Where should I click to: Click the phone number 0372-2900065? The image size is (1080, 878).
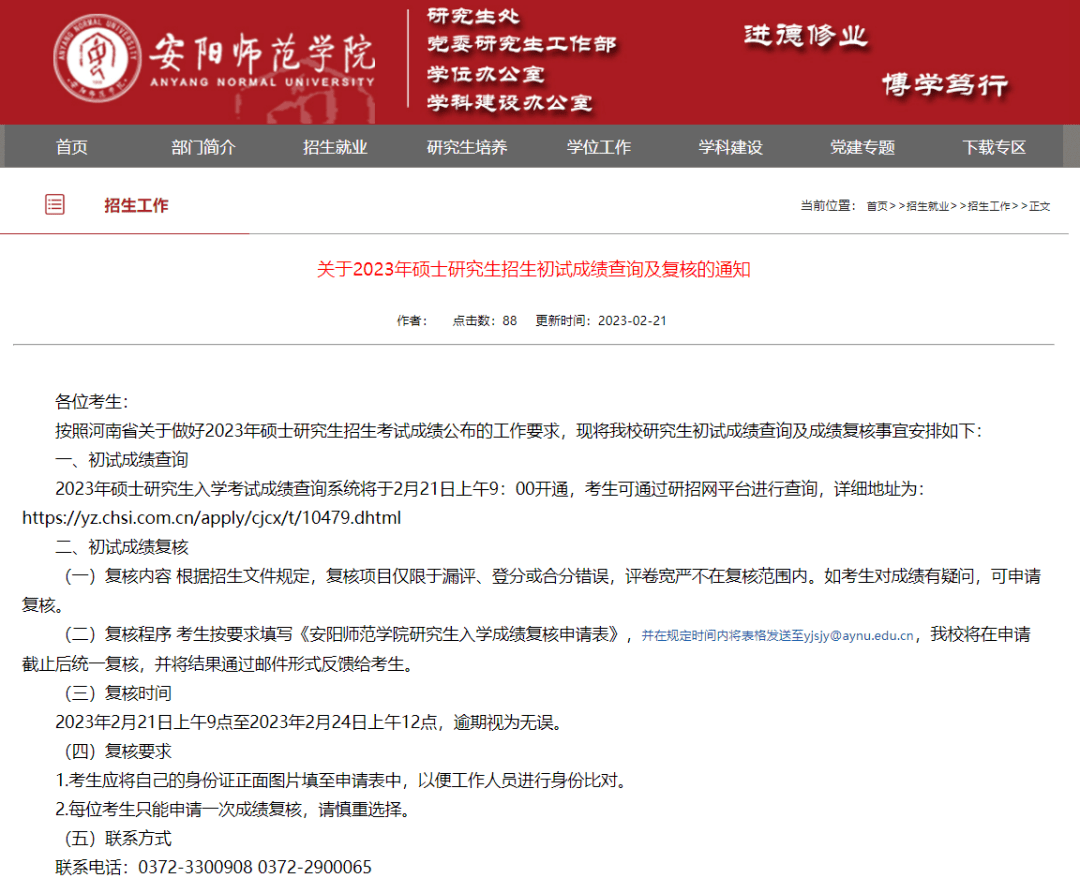[x=315, y=868]
